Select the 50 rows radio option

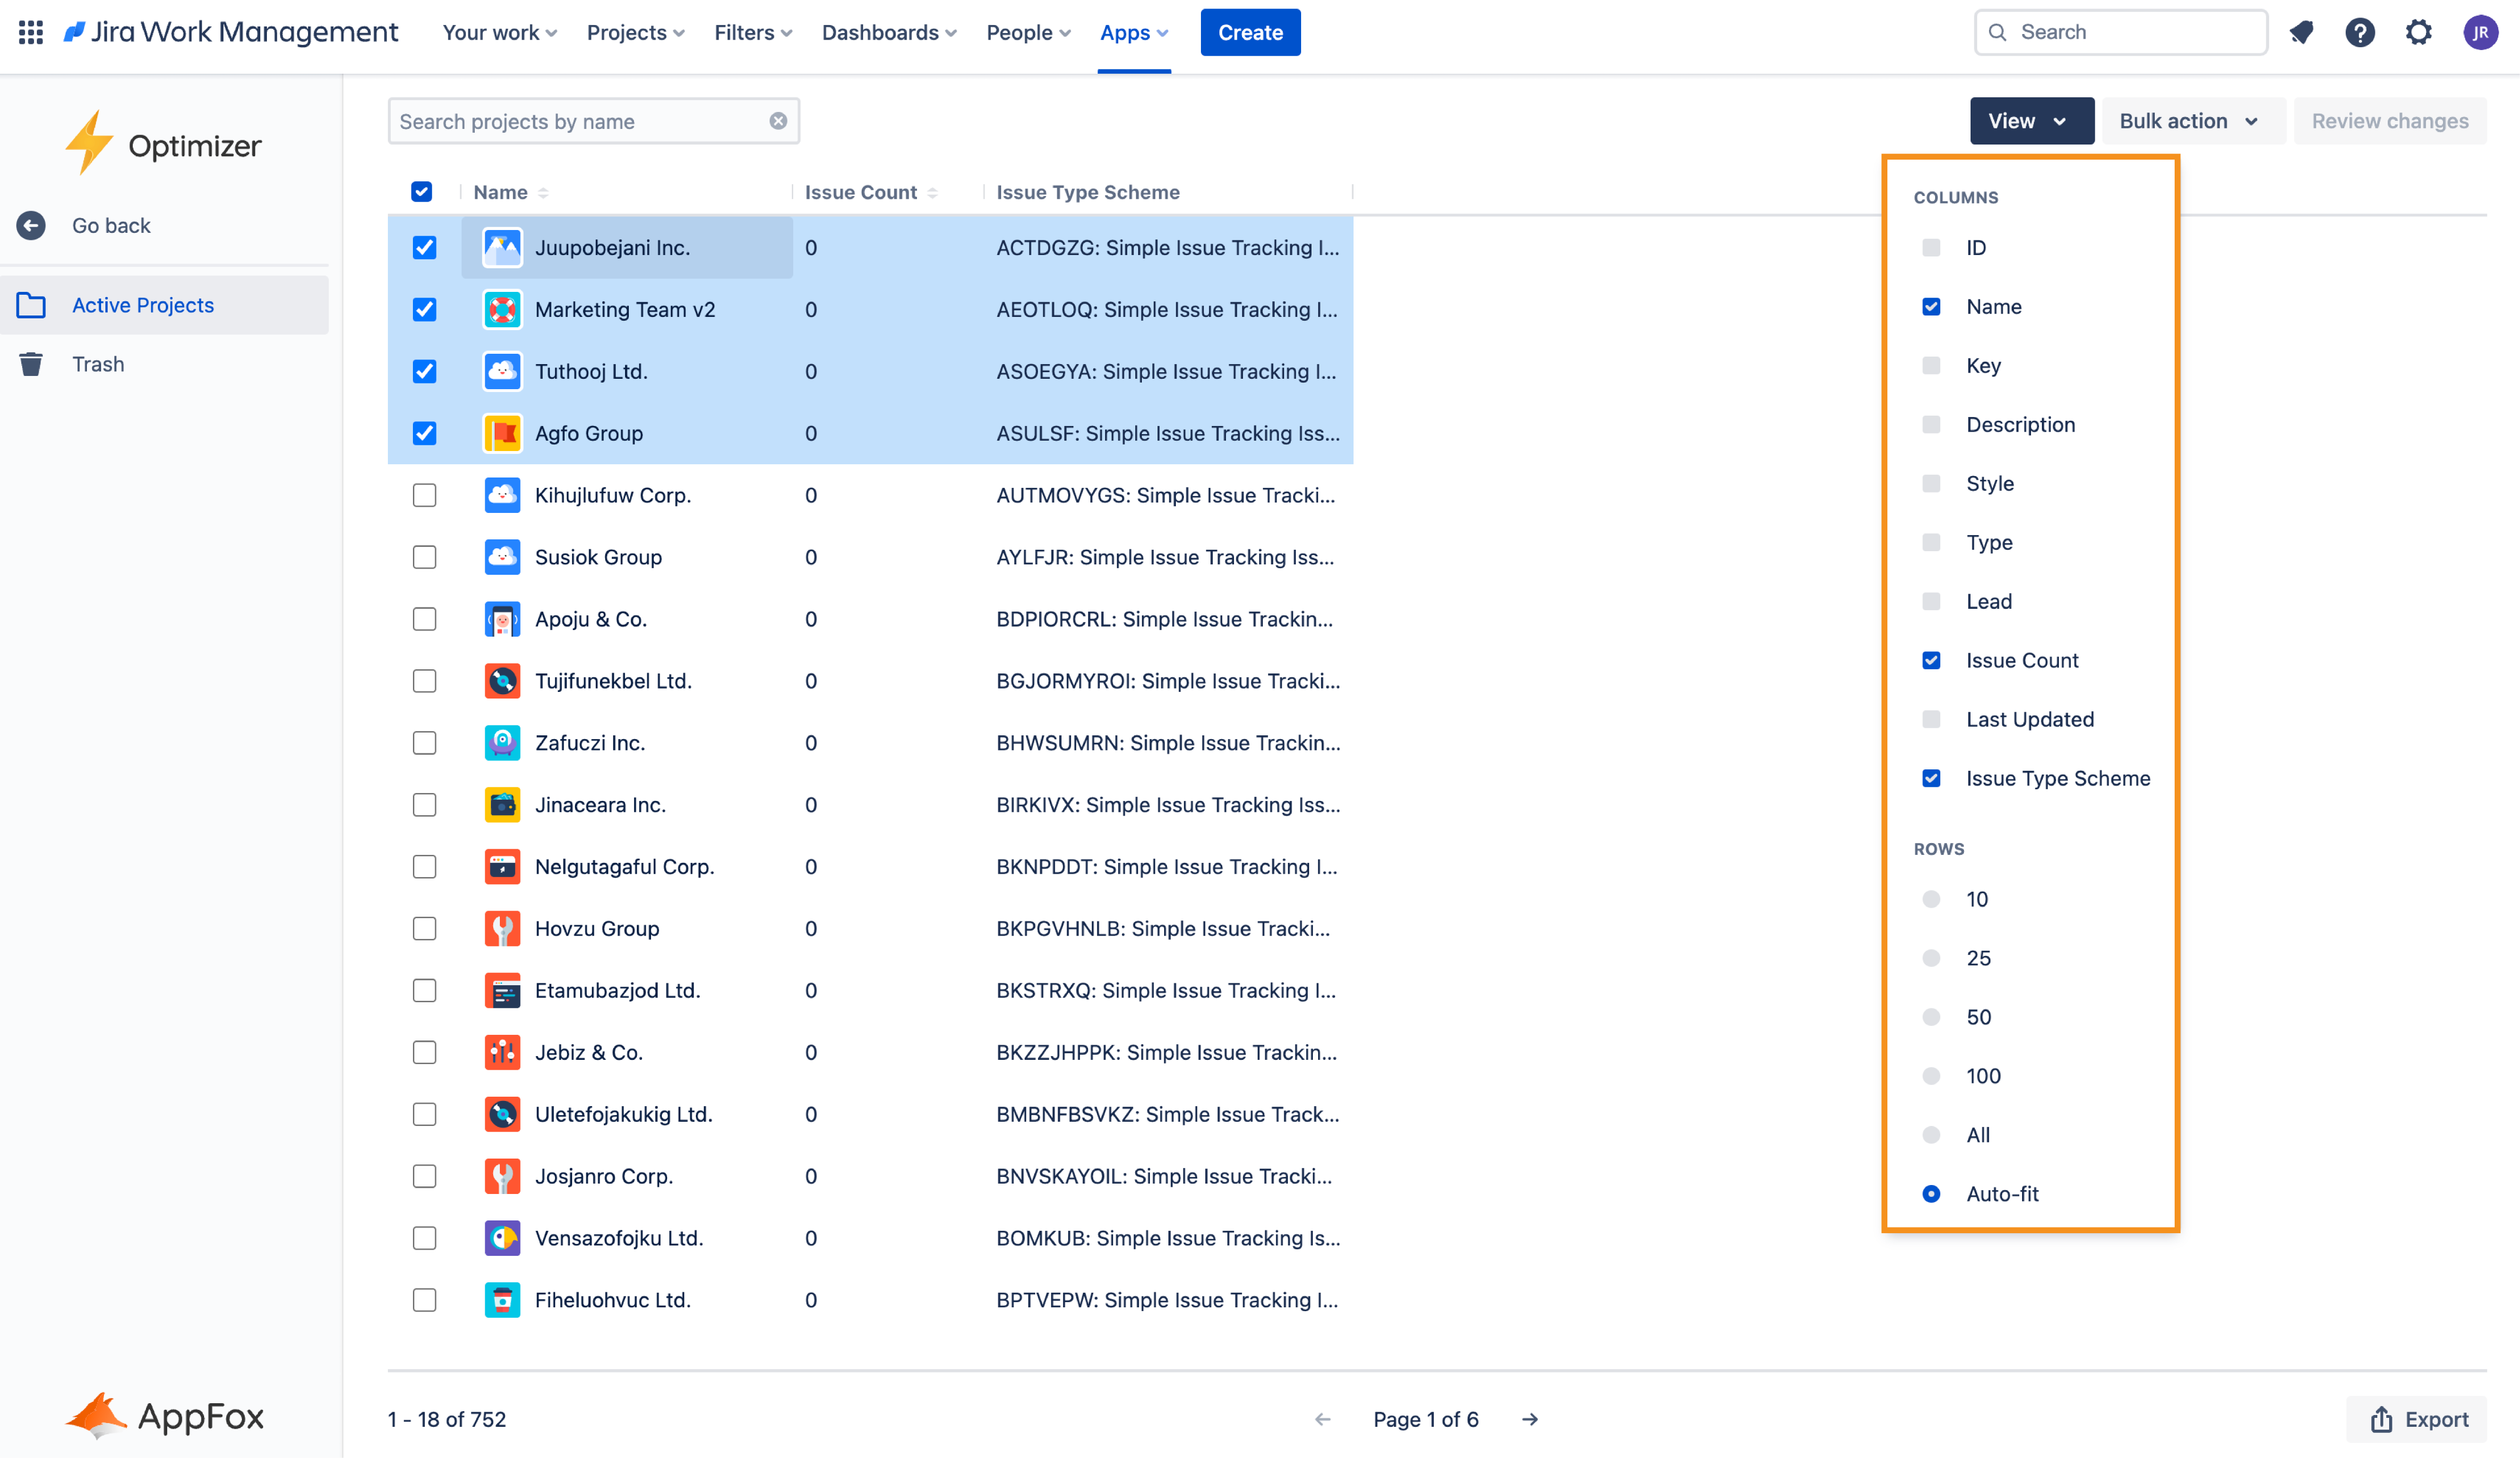click(x=1931, y=1017)
